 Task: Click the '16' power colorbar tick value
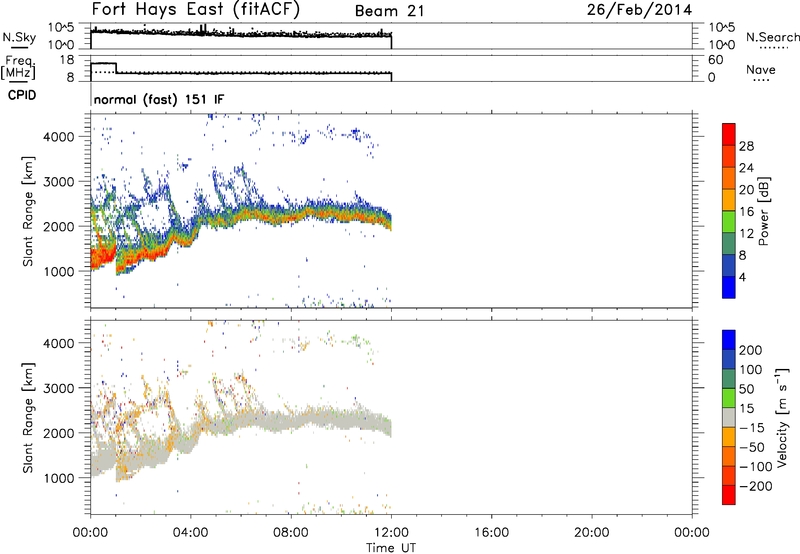[x=746, y=212]
